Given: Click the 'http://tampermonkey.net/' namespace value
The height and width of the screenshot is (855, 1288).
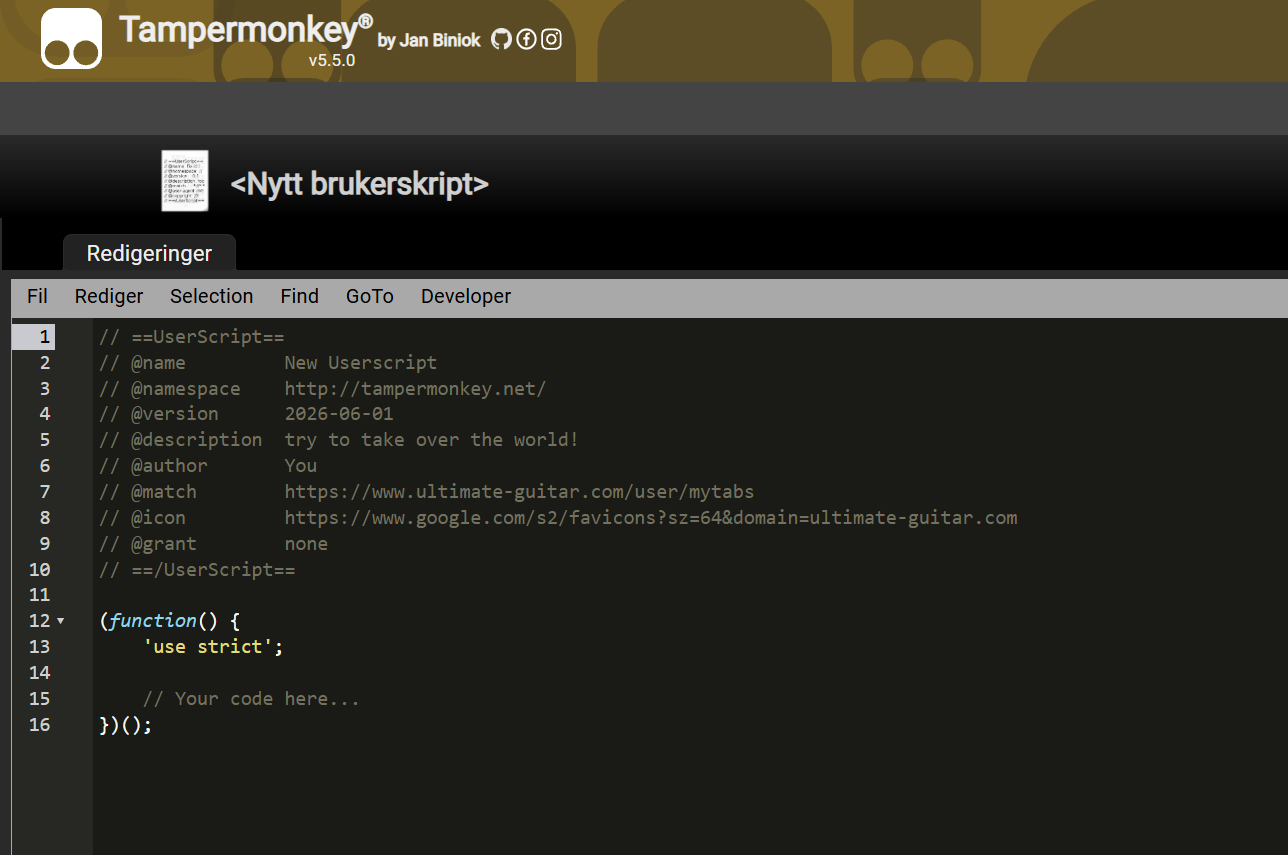Looking at the screenshot, I should click(416, 388).
